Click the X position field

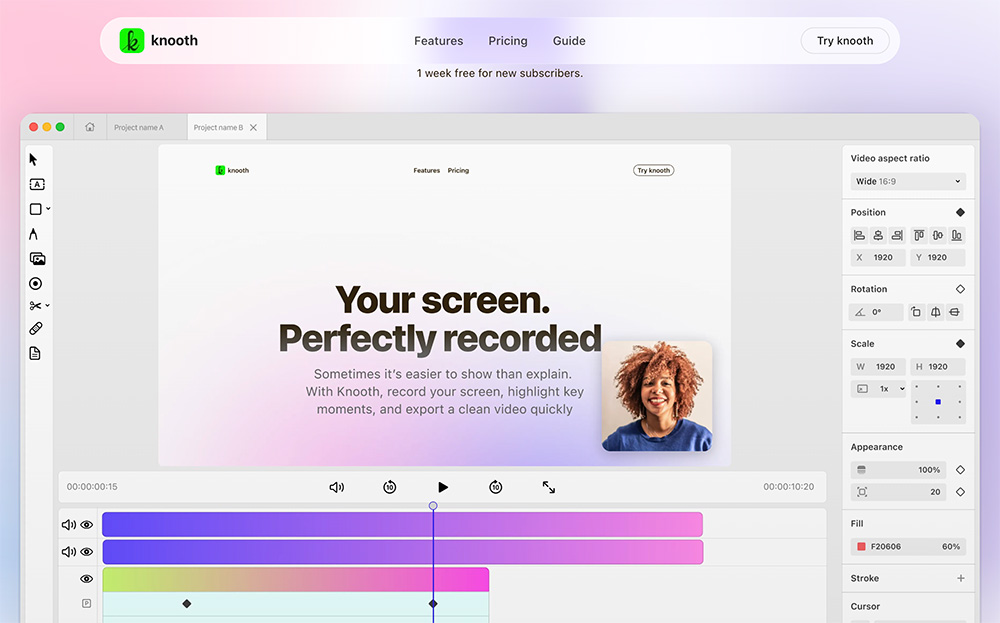pos(878,258)
